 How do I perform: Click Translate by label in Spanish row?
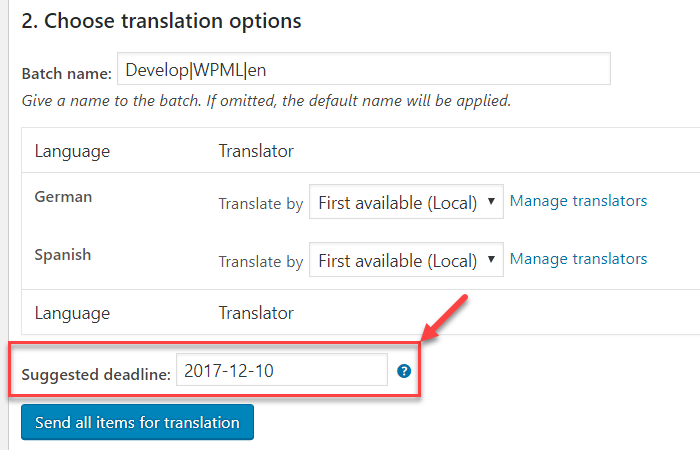(x=261, y=262)
